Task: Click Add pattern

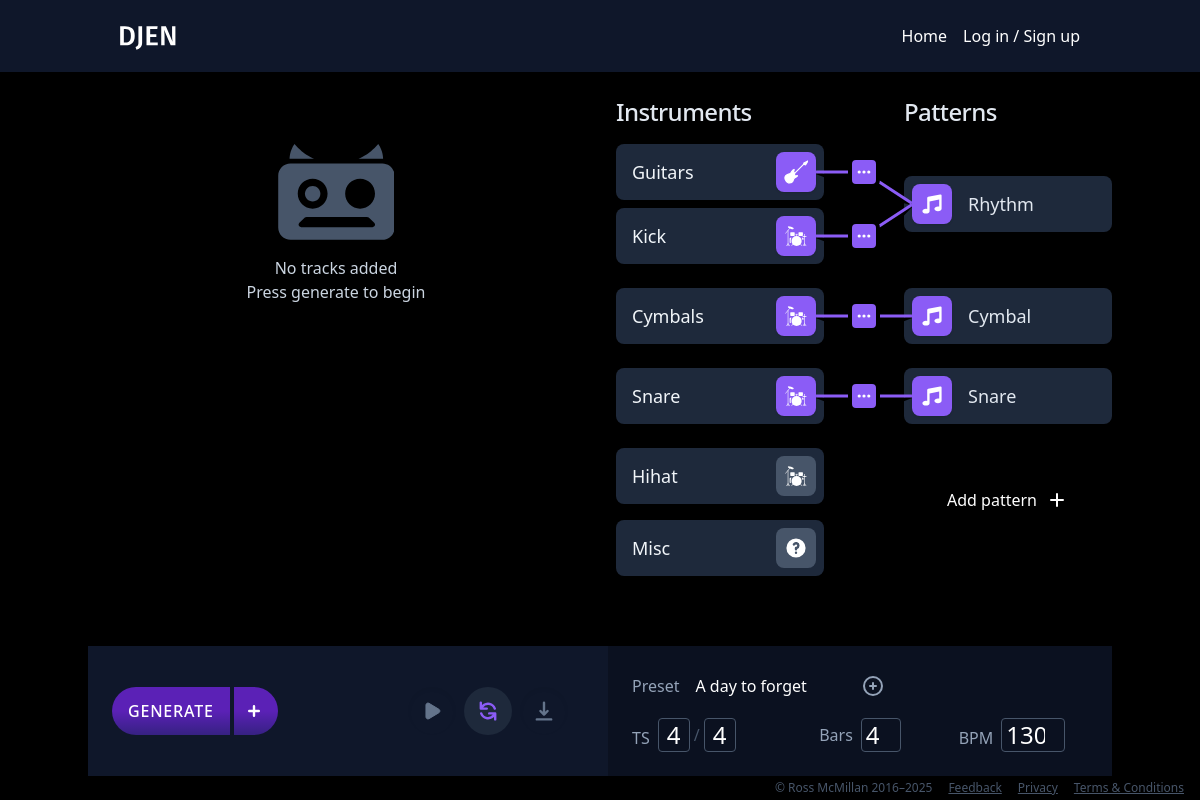Action: (x=1005, y=500)
